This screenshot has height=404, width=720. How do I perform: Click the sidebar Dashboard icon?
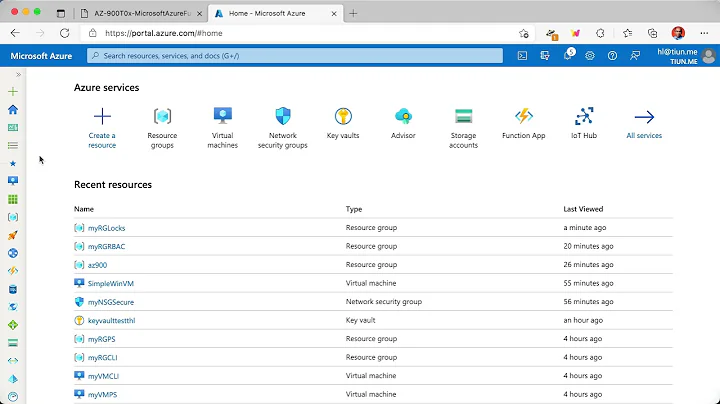(x=13, y=127)
